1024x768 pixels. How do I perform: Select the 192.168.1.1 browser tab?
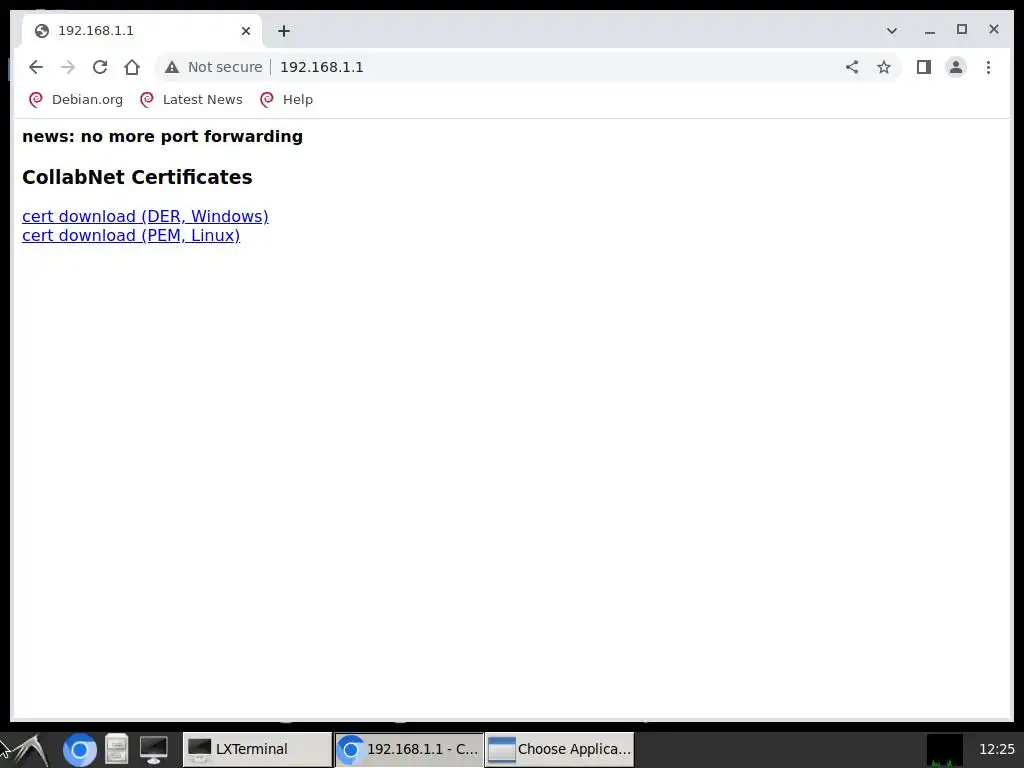coord(142,31)
